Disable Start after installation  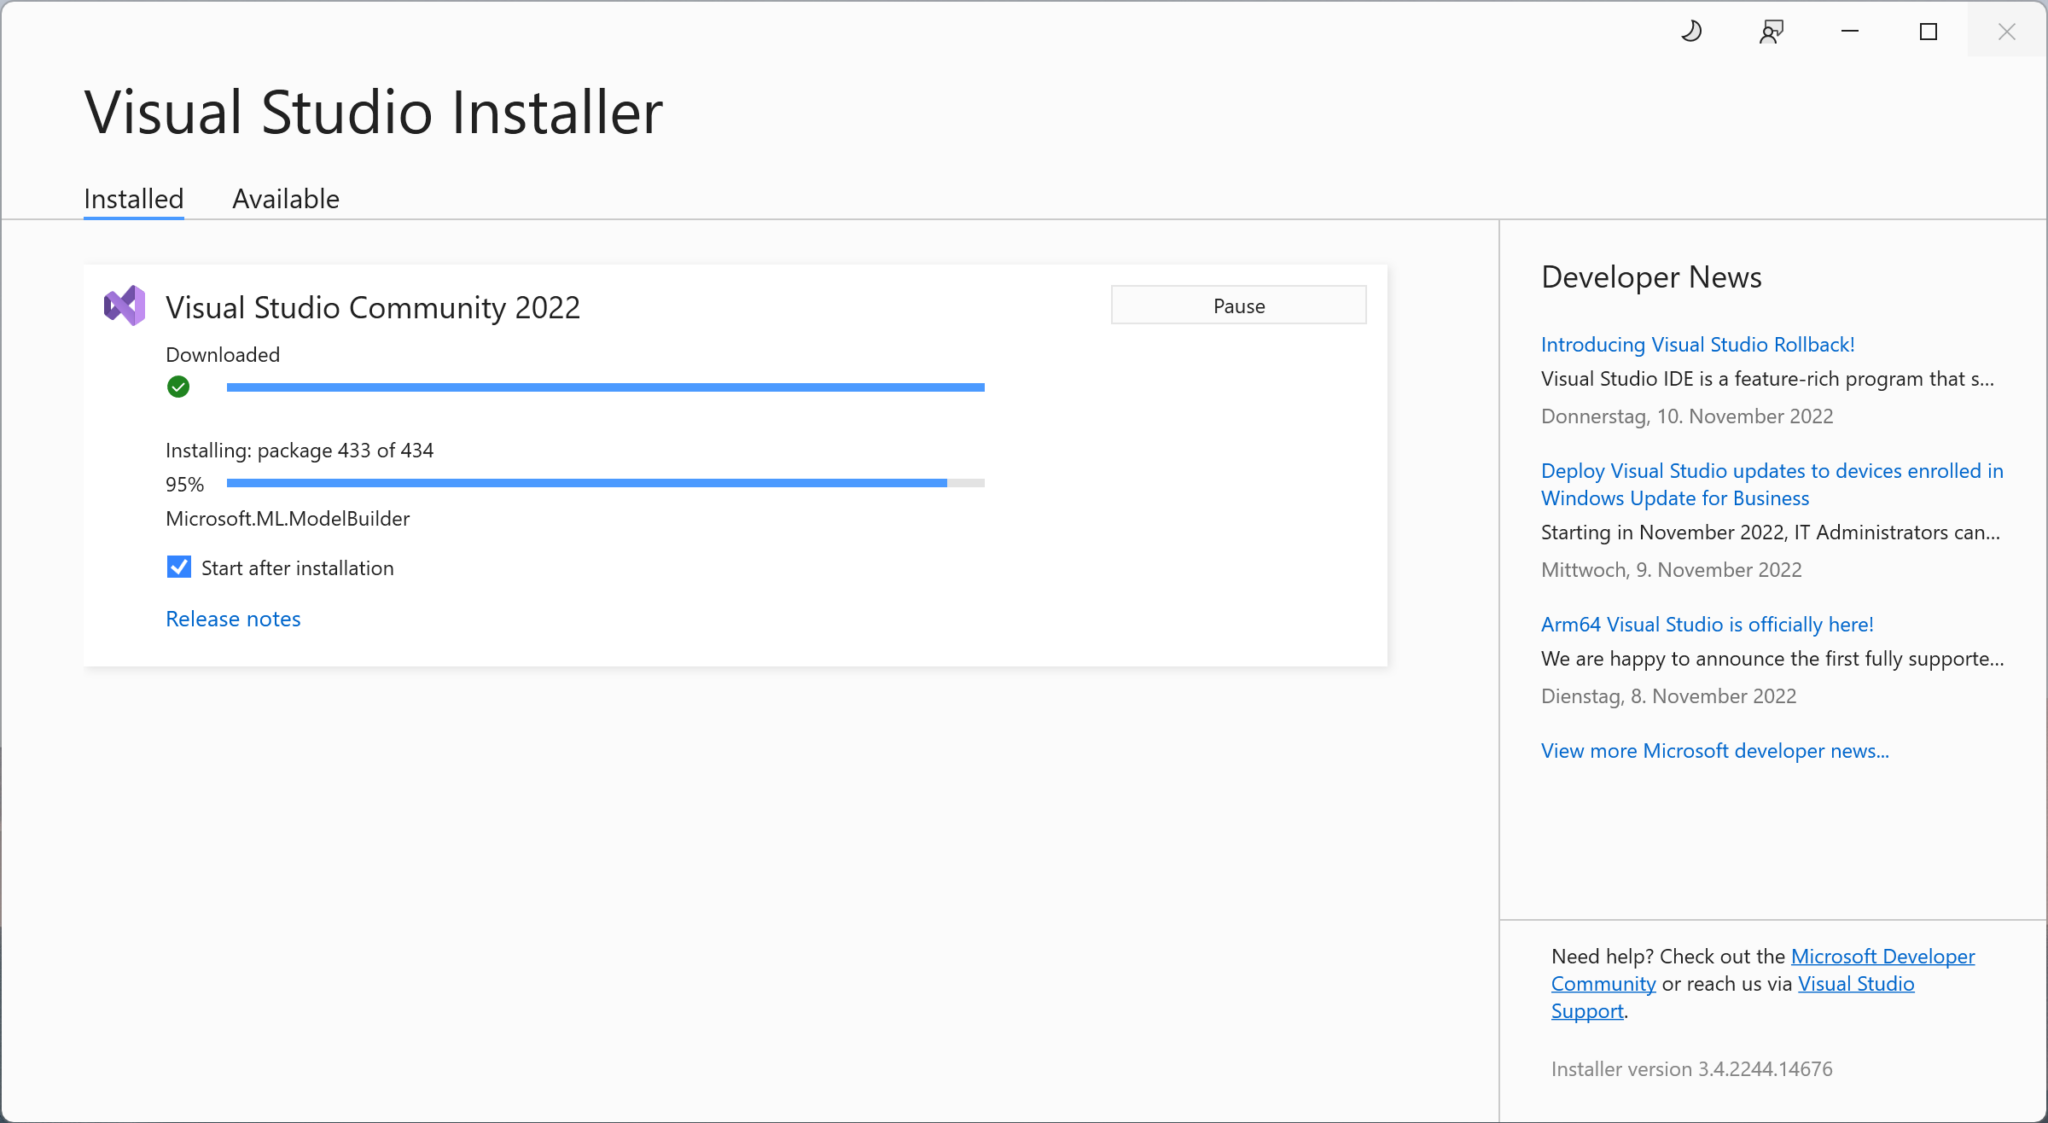click(178, 567)
